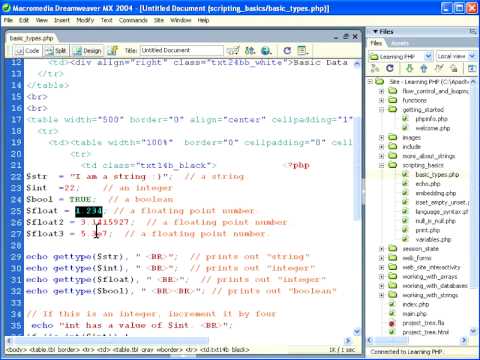Expand the include folder
Image resolution: width=480 pixels, height=360 pixels.
(382, 147)
